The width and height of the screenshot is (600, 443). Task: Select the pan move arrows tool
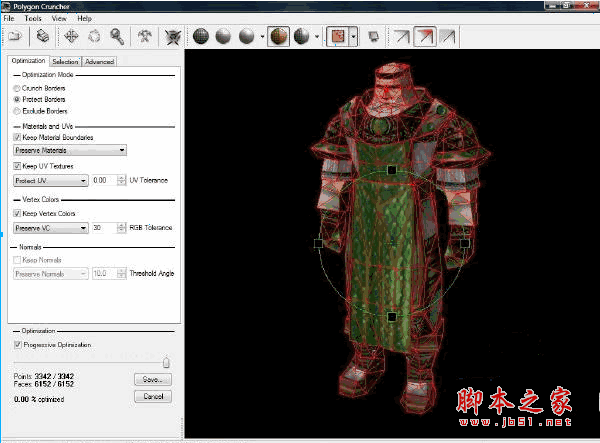[71, 36]
